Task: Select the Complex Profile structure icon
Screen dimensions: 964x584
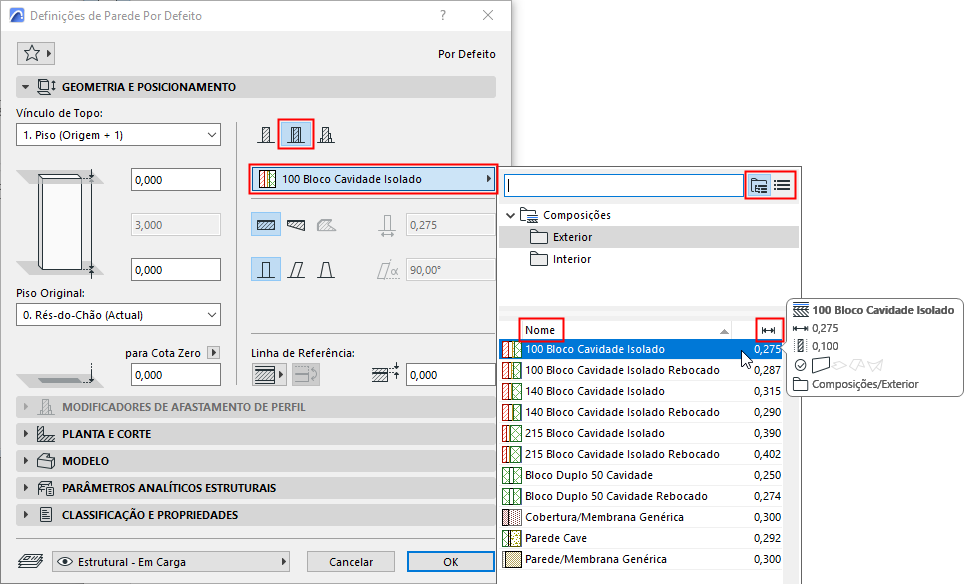Action: click(x=326, y=135)
